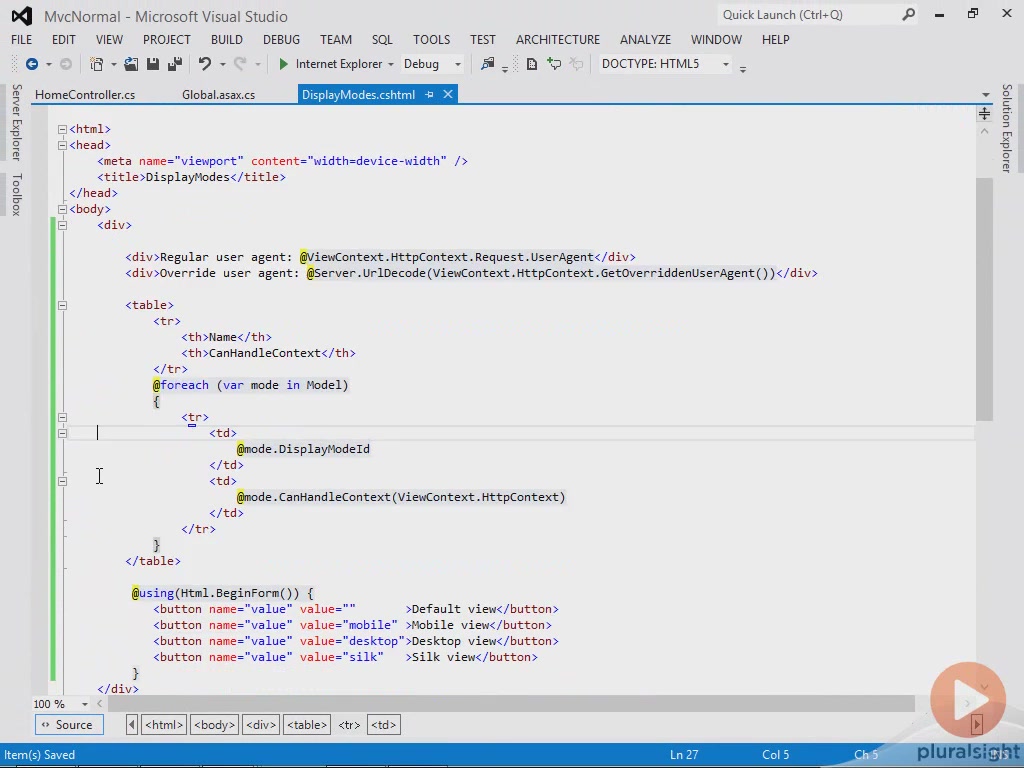Open the FILE menu
Image resolution: width=1024 pixels, height=768 pixels.
coord(22,40)
